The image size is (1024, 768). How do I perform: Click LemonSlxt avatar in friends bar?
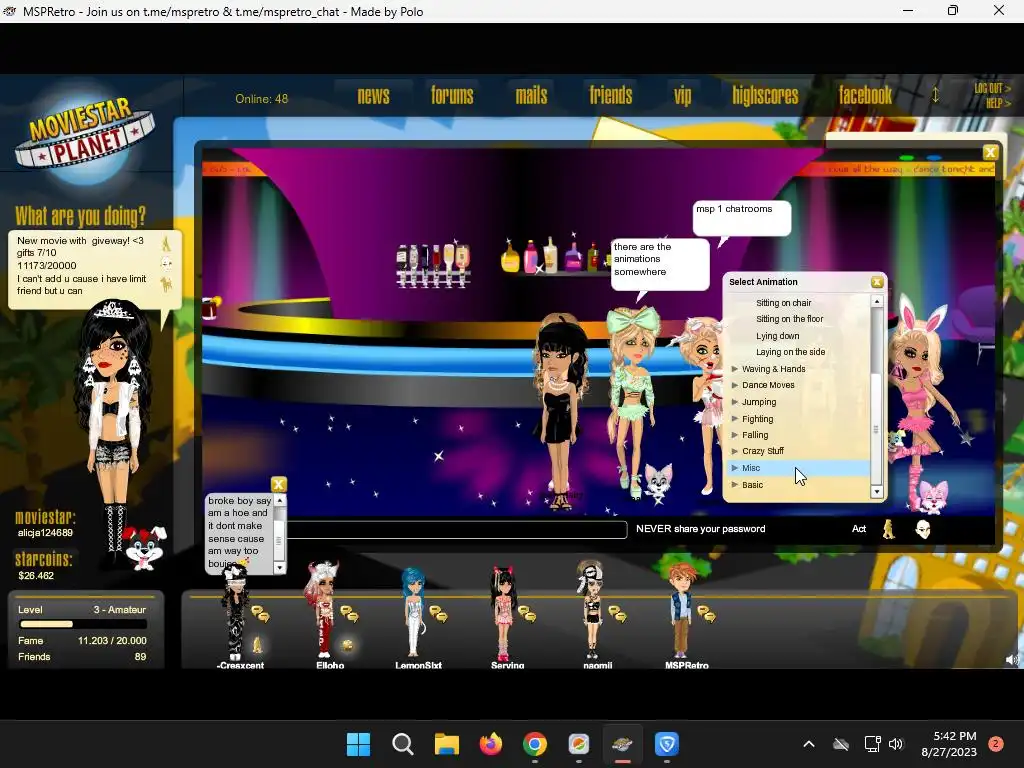[413, 612]
